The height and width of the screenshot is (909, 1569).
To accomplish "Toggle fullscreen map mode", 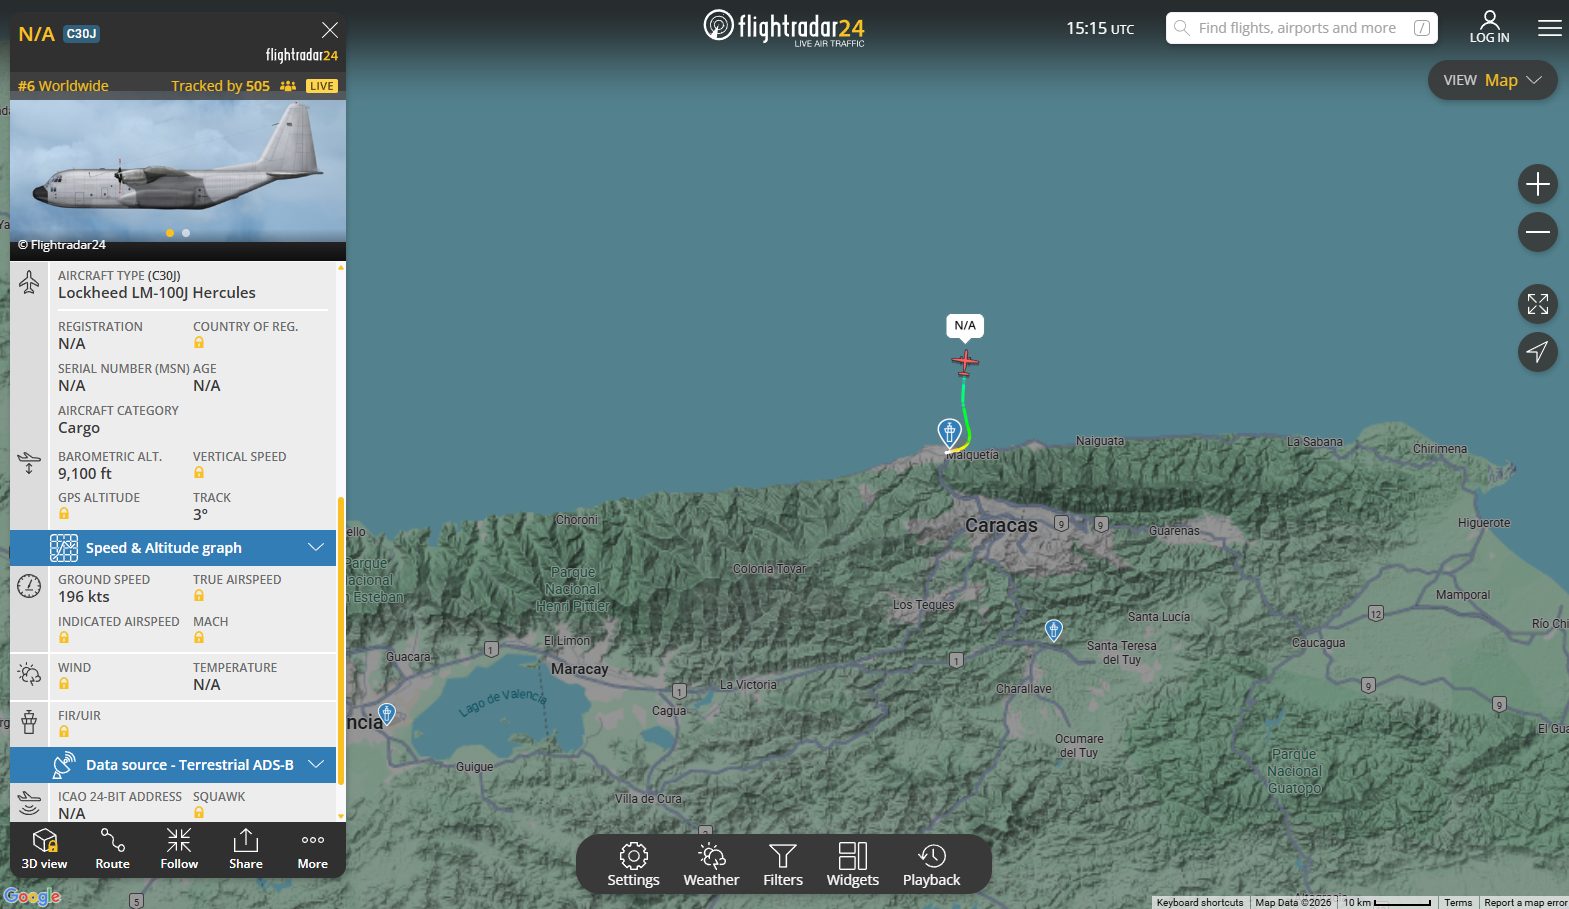I will click(1537, 304).
